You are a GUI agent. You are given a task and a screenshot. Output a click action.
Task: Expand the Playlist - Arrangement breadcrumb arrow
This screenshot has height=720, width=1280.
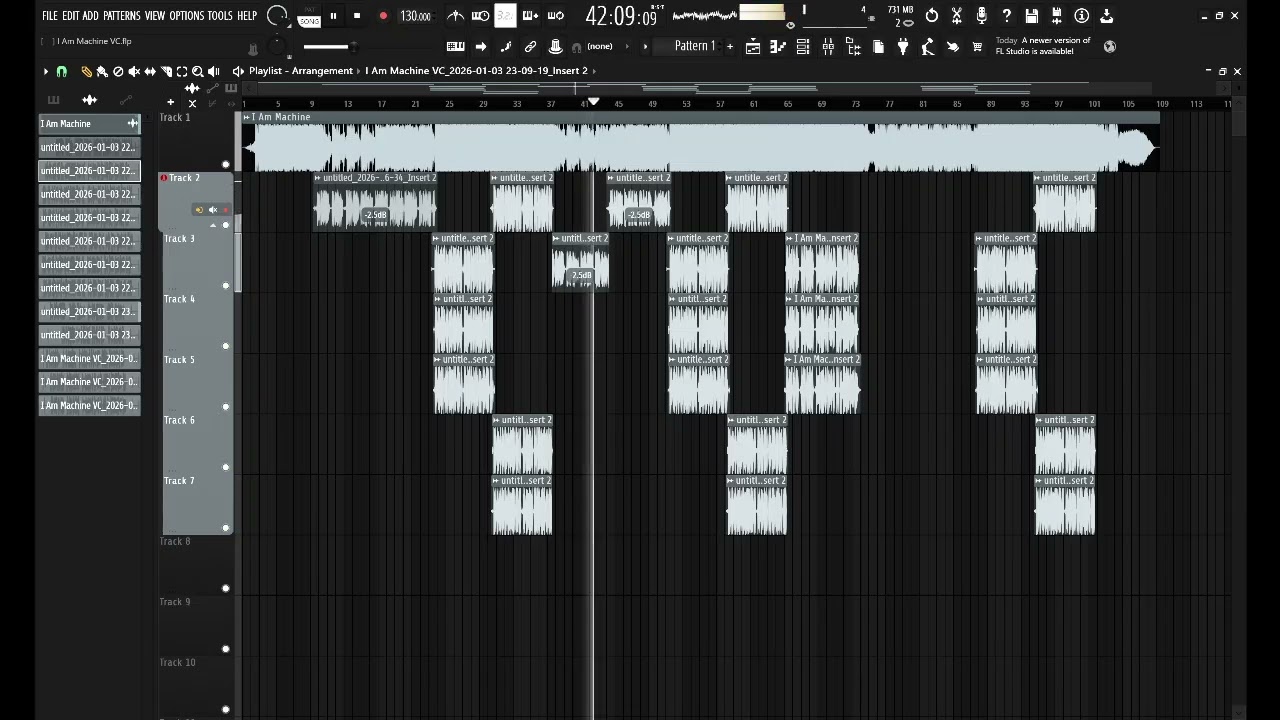pyautogui.click(x=359, y=71)
